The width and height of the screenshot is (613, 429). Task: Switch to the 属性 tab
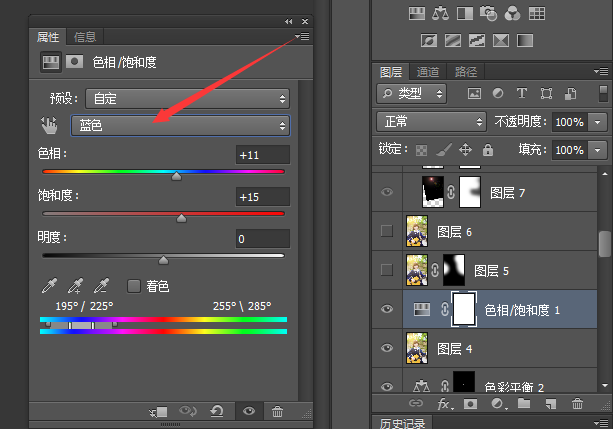point(48,37)
